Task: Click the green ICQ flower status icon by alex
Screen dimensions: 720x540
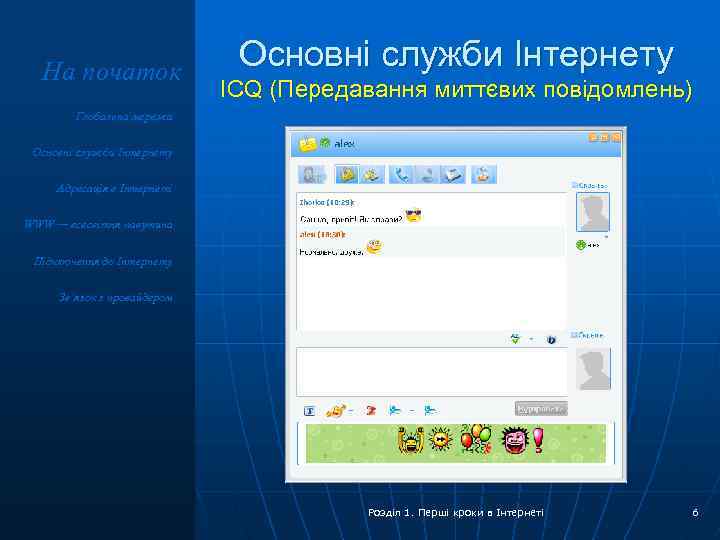Action: (325, 143)
